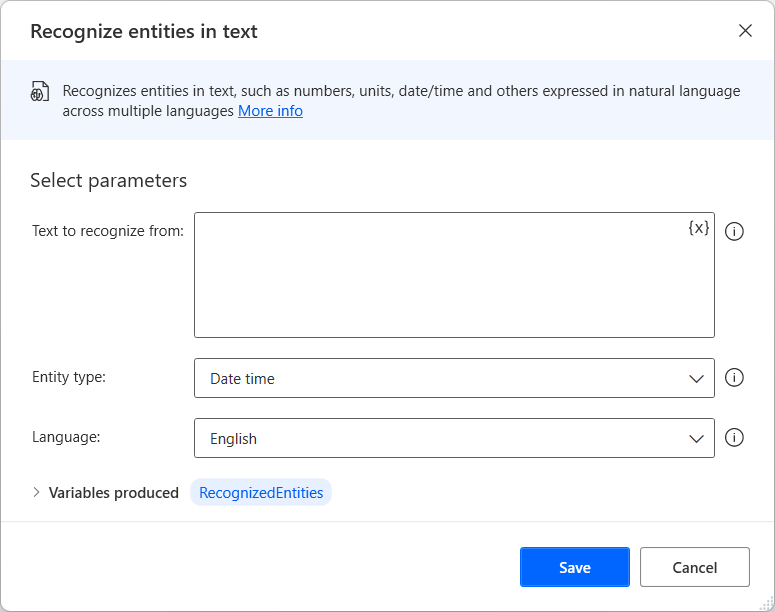Click the Variables produced label
Screen dimensions: 775x612
coord(114,493)
